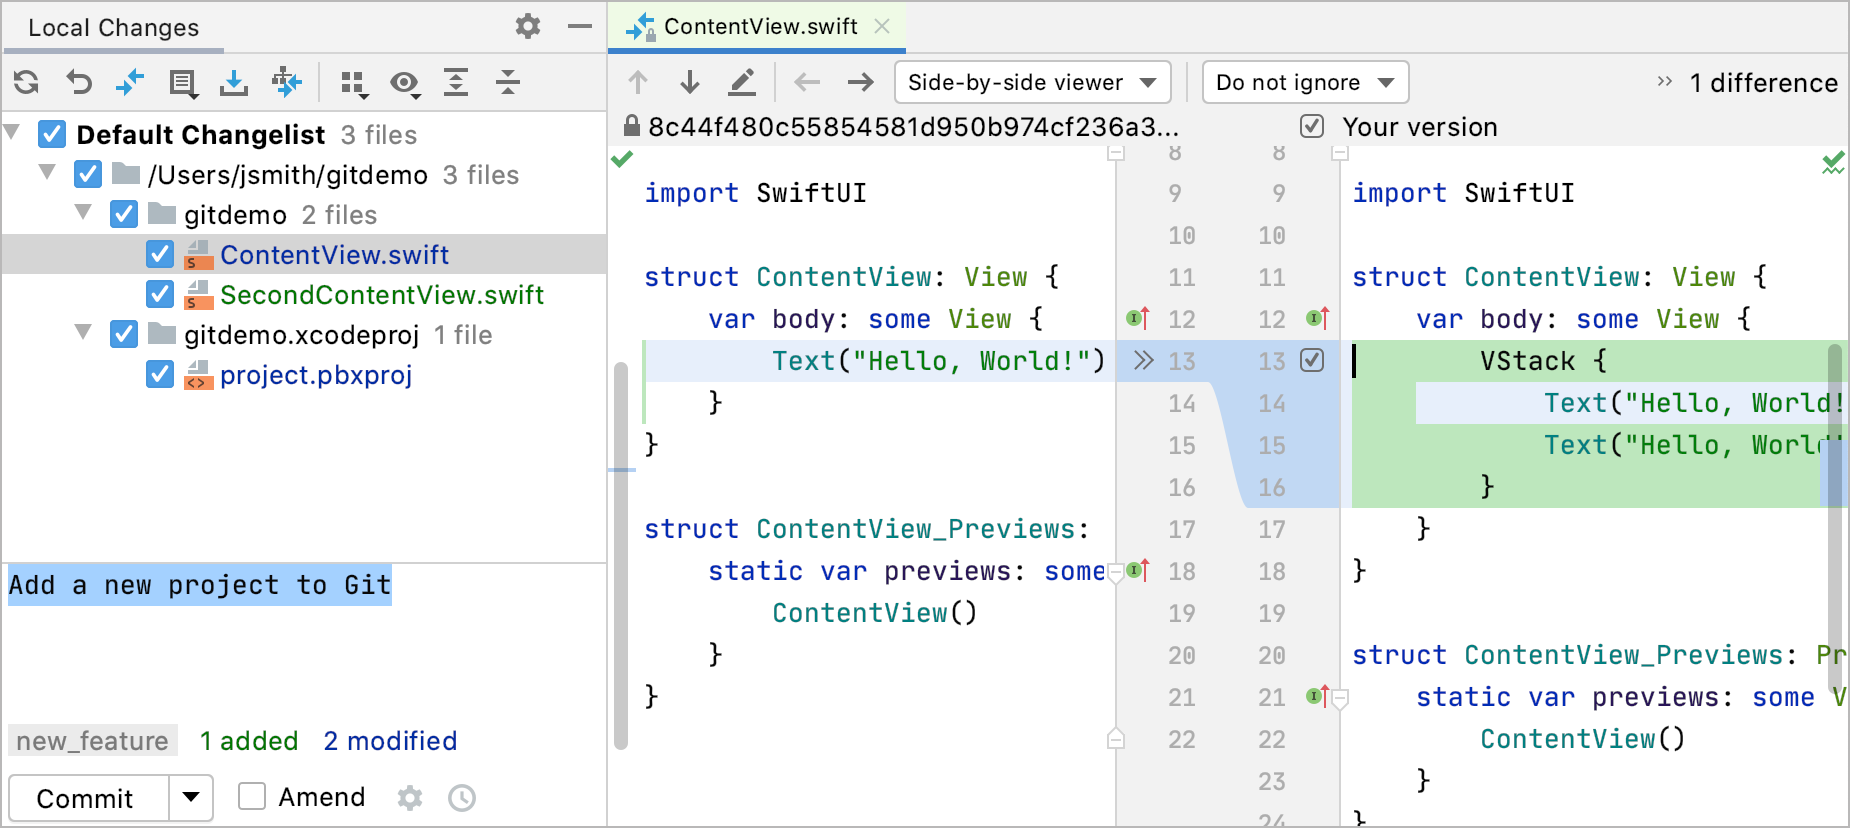The width and height of the screenshot is (1850, 828).
Task: Uncheck the gitdemo folder checkbox
Action: pos(124,214)
